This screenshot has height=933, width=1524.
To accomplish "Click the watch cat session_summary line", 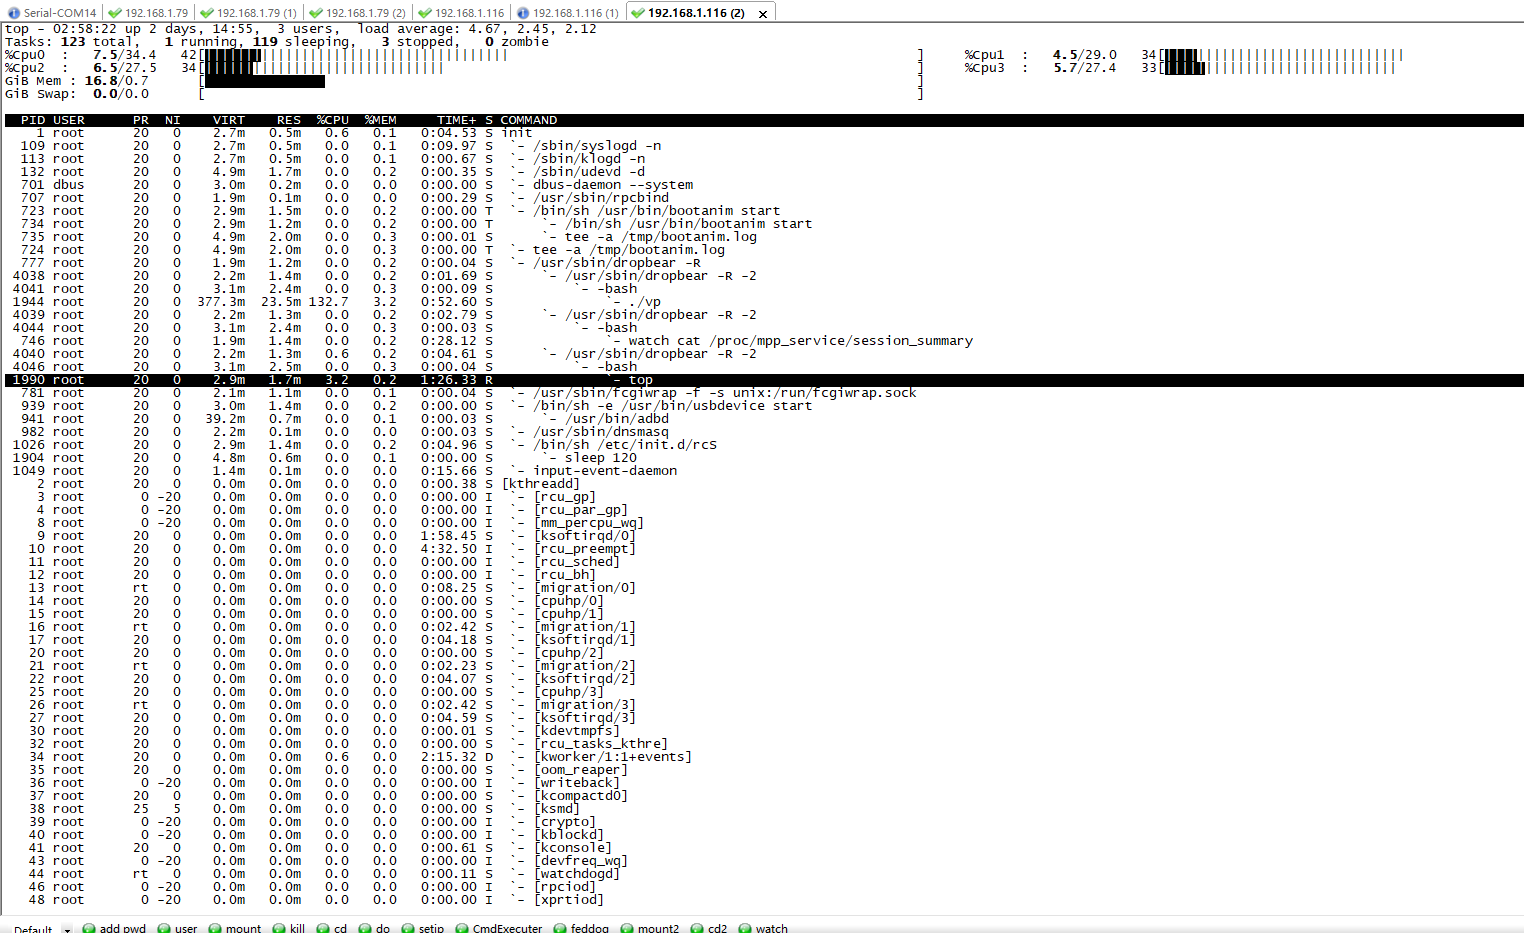I will pos(764,341).
